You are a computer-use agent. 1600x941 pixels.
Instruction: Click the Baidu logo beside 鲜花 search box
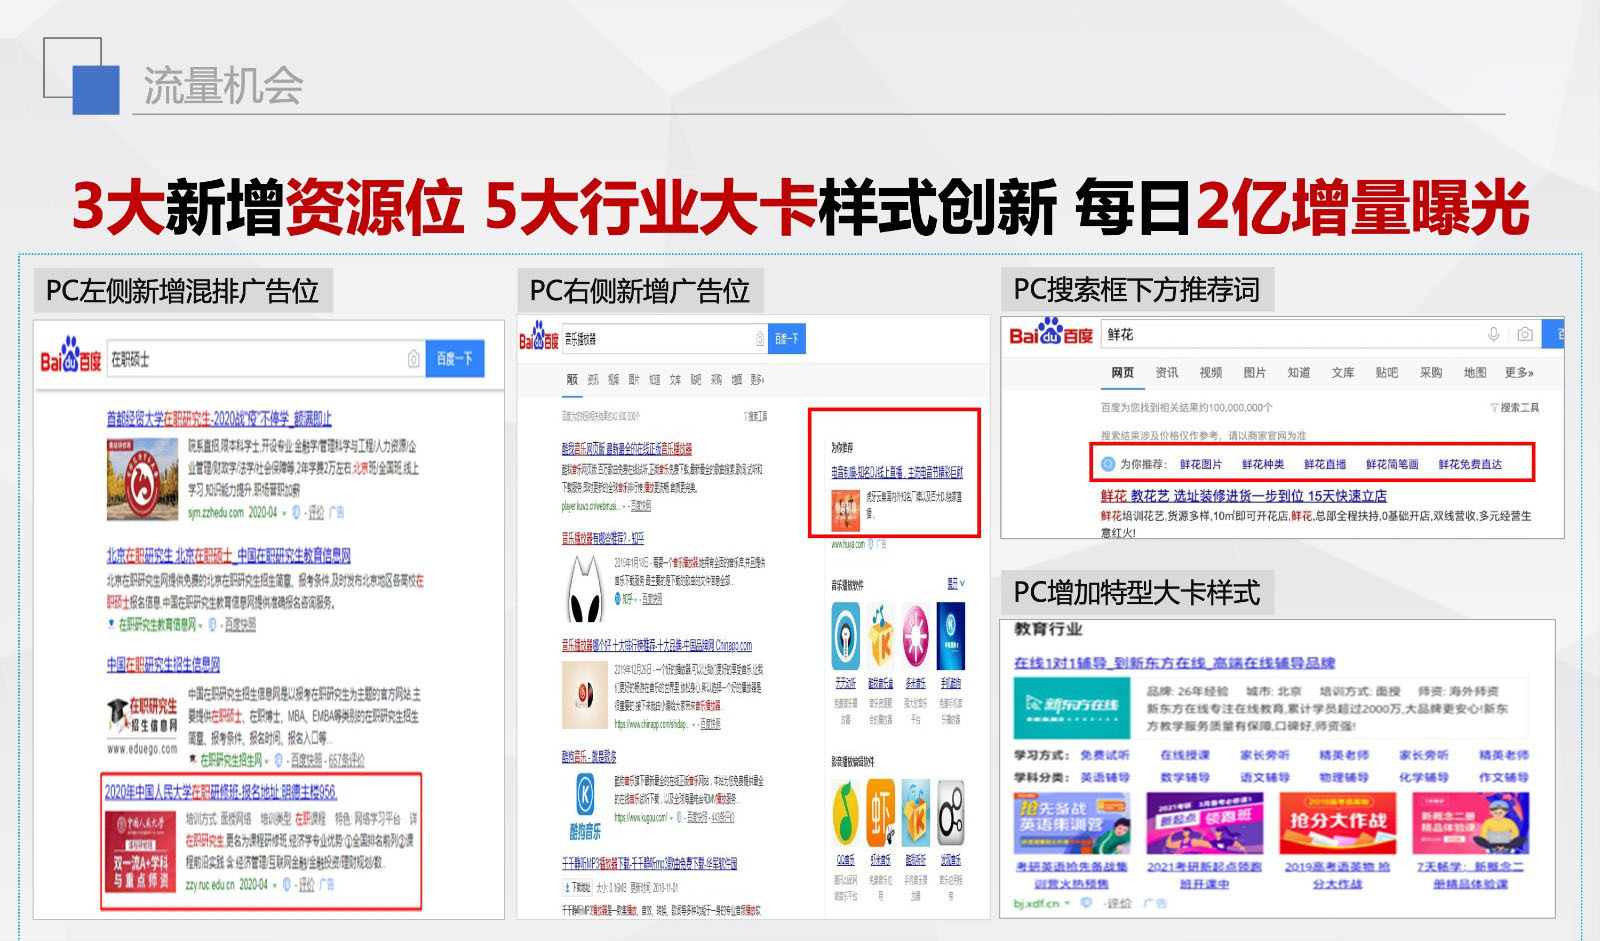click(1051, 332)
